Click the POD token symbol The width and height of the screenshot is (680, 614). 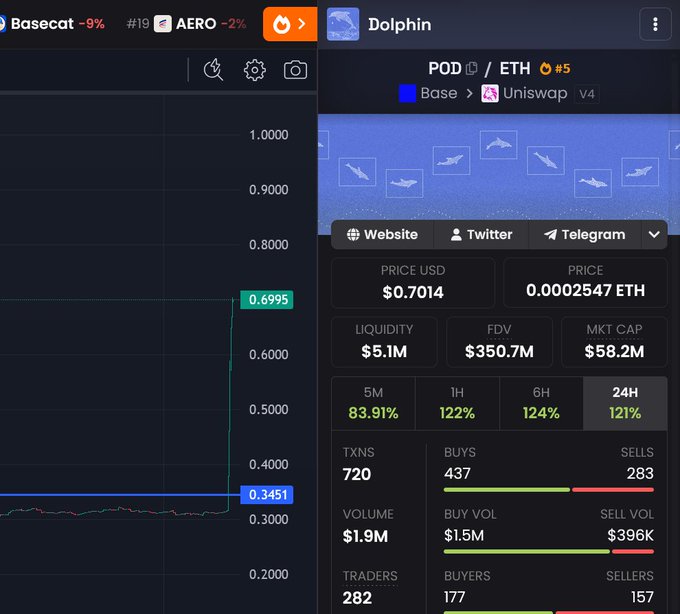pos(445,69)
